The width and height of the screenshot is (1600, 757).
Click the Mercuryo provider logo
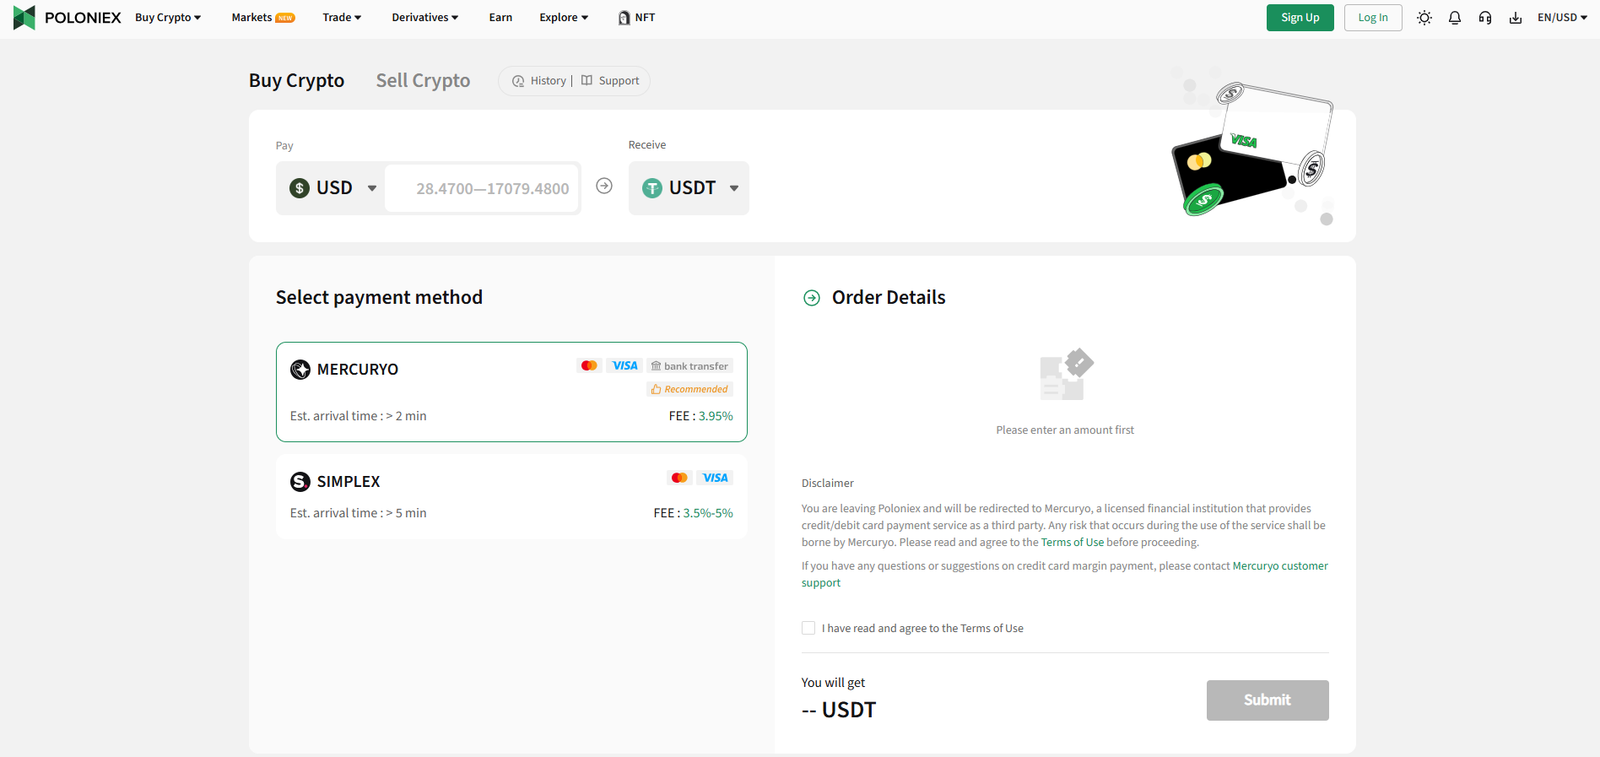300,369
